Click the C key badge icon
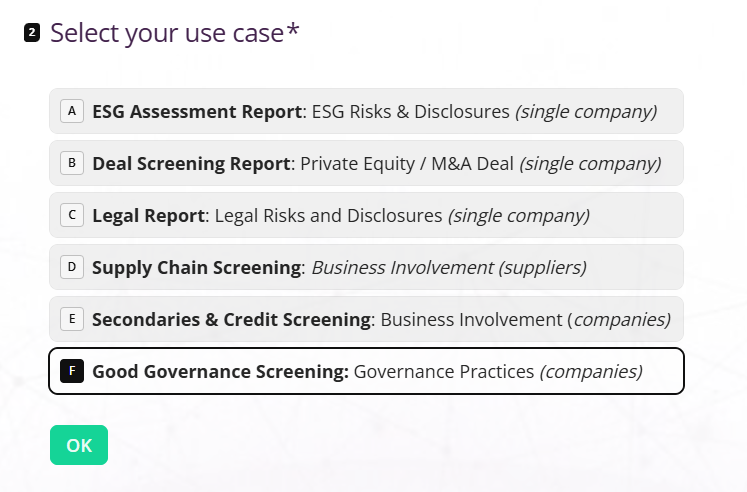Screen dimensions: 747x492 [x=72, y=215]
